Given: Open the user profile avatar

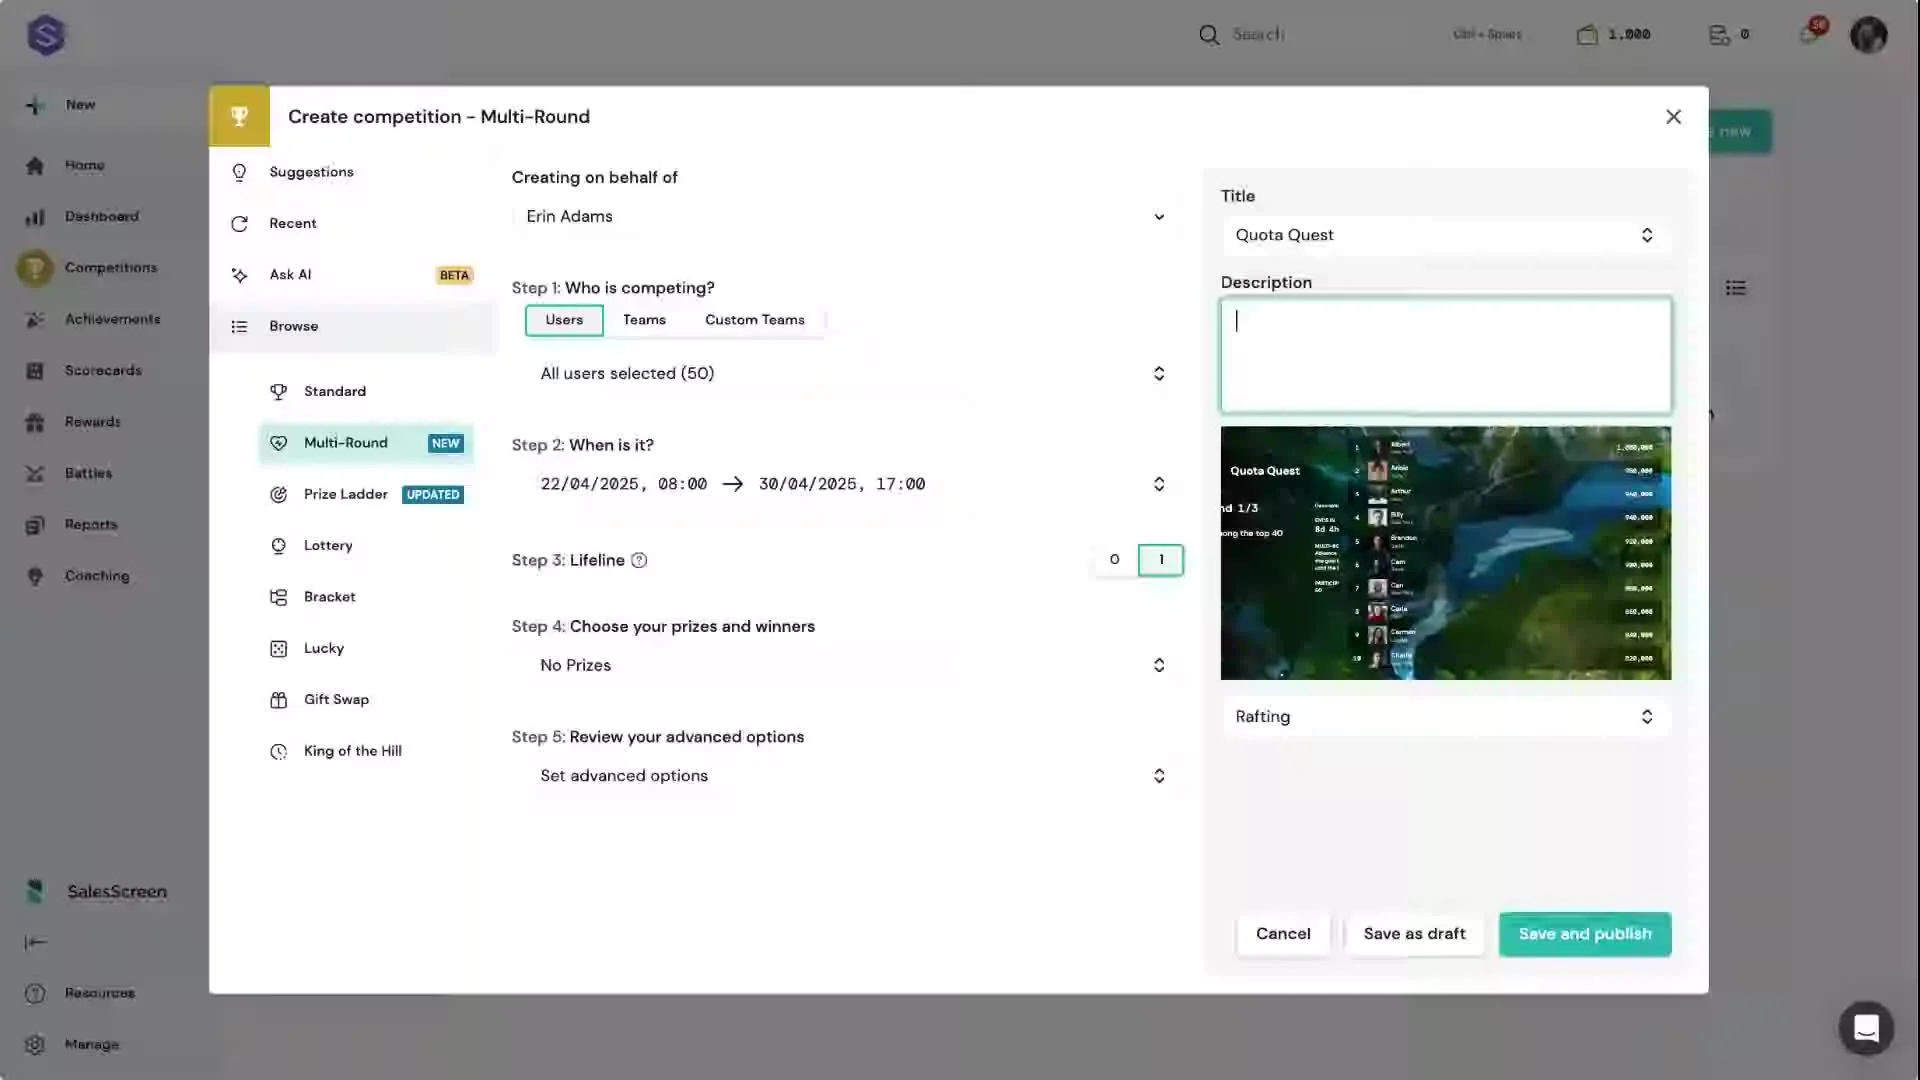Looking at the screenshot, I should pyautogui.click(x=1868, y=35).
